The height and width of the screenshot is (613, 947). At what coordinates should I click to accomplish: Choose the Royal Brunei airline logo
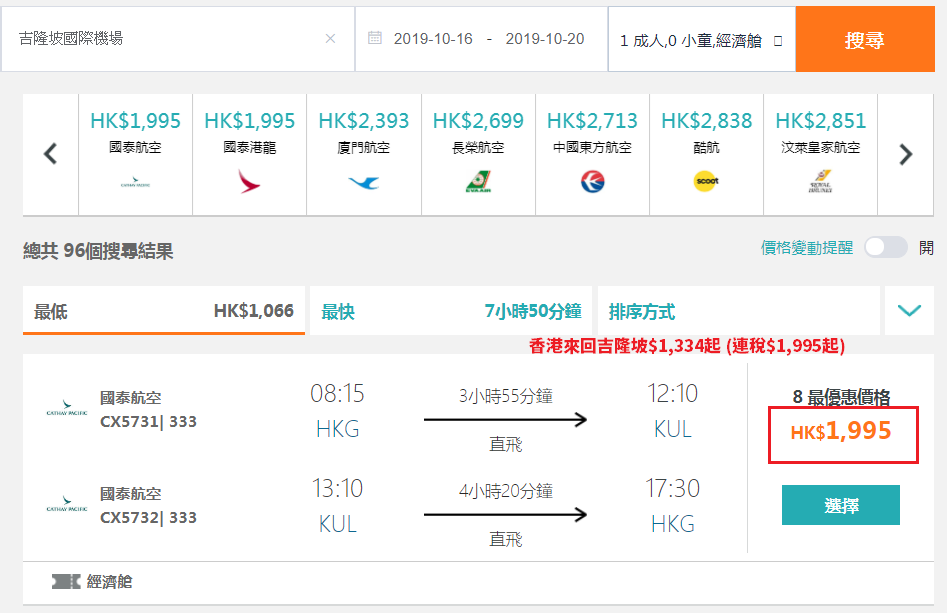click(820, 181)
